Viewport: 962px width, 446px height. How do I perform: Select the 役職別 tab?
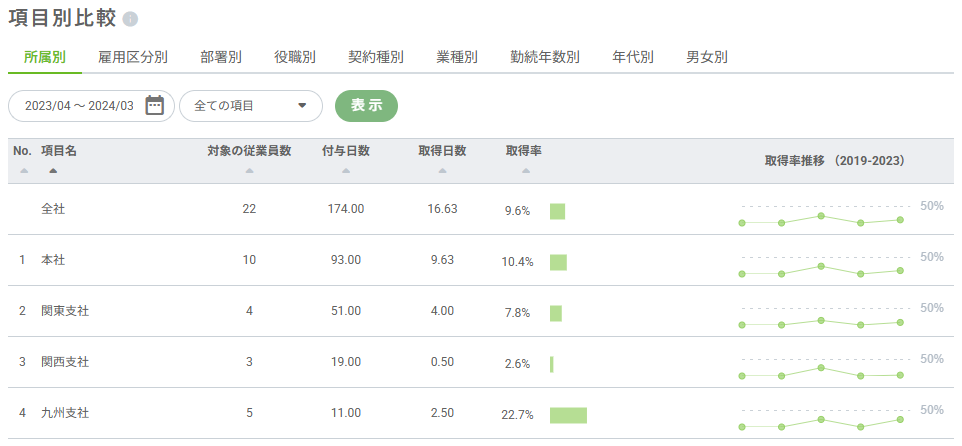click(x=295, y=57)
